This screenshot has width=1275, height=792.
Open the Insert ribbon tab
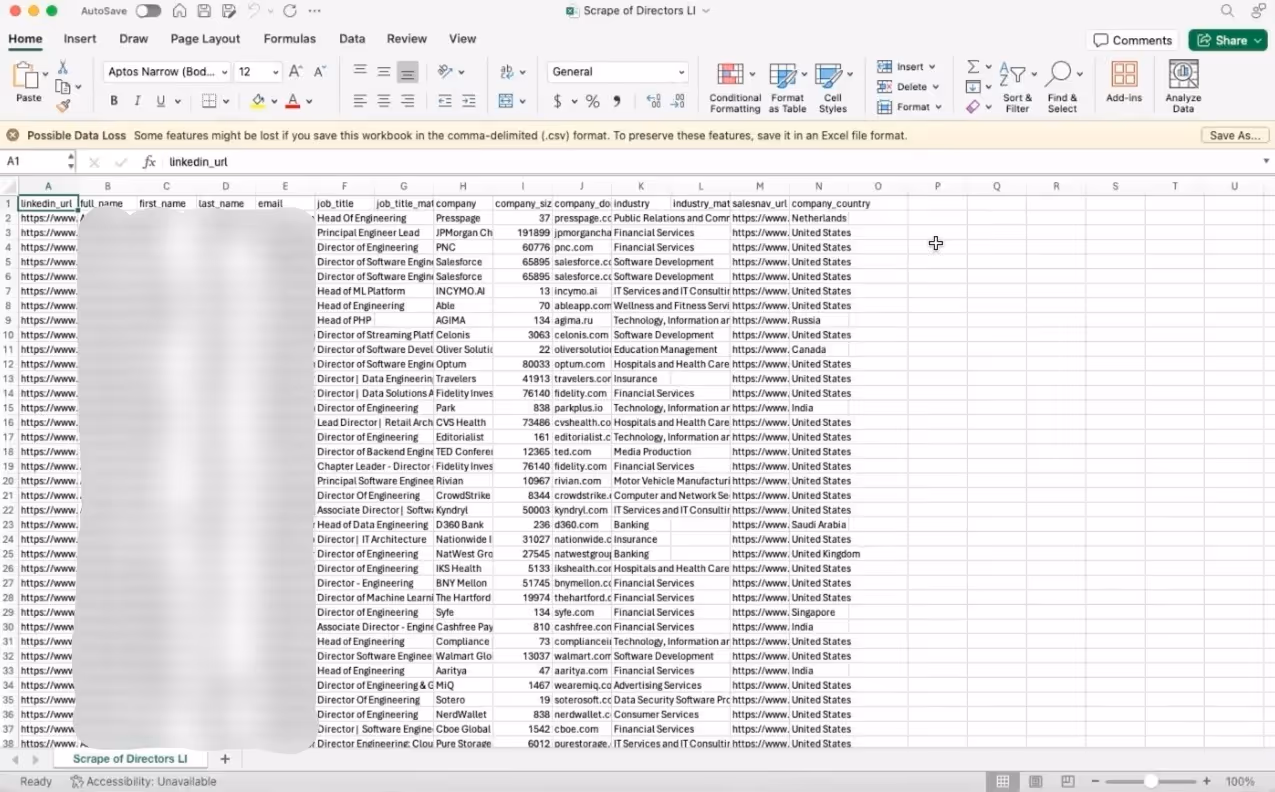(x=80, y=39)
